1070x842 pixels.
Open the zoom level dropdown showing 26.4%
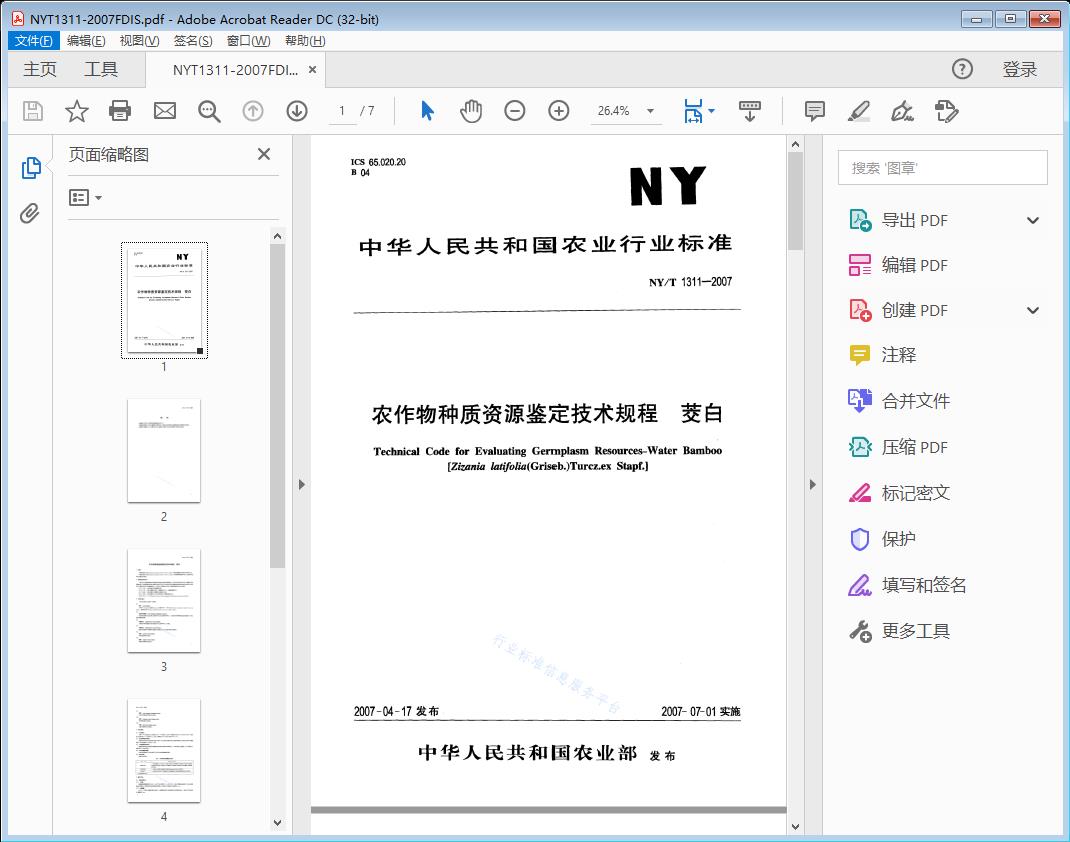coord(626,111)
